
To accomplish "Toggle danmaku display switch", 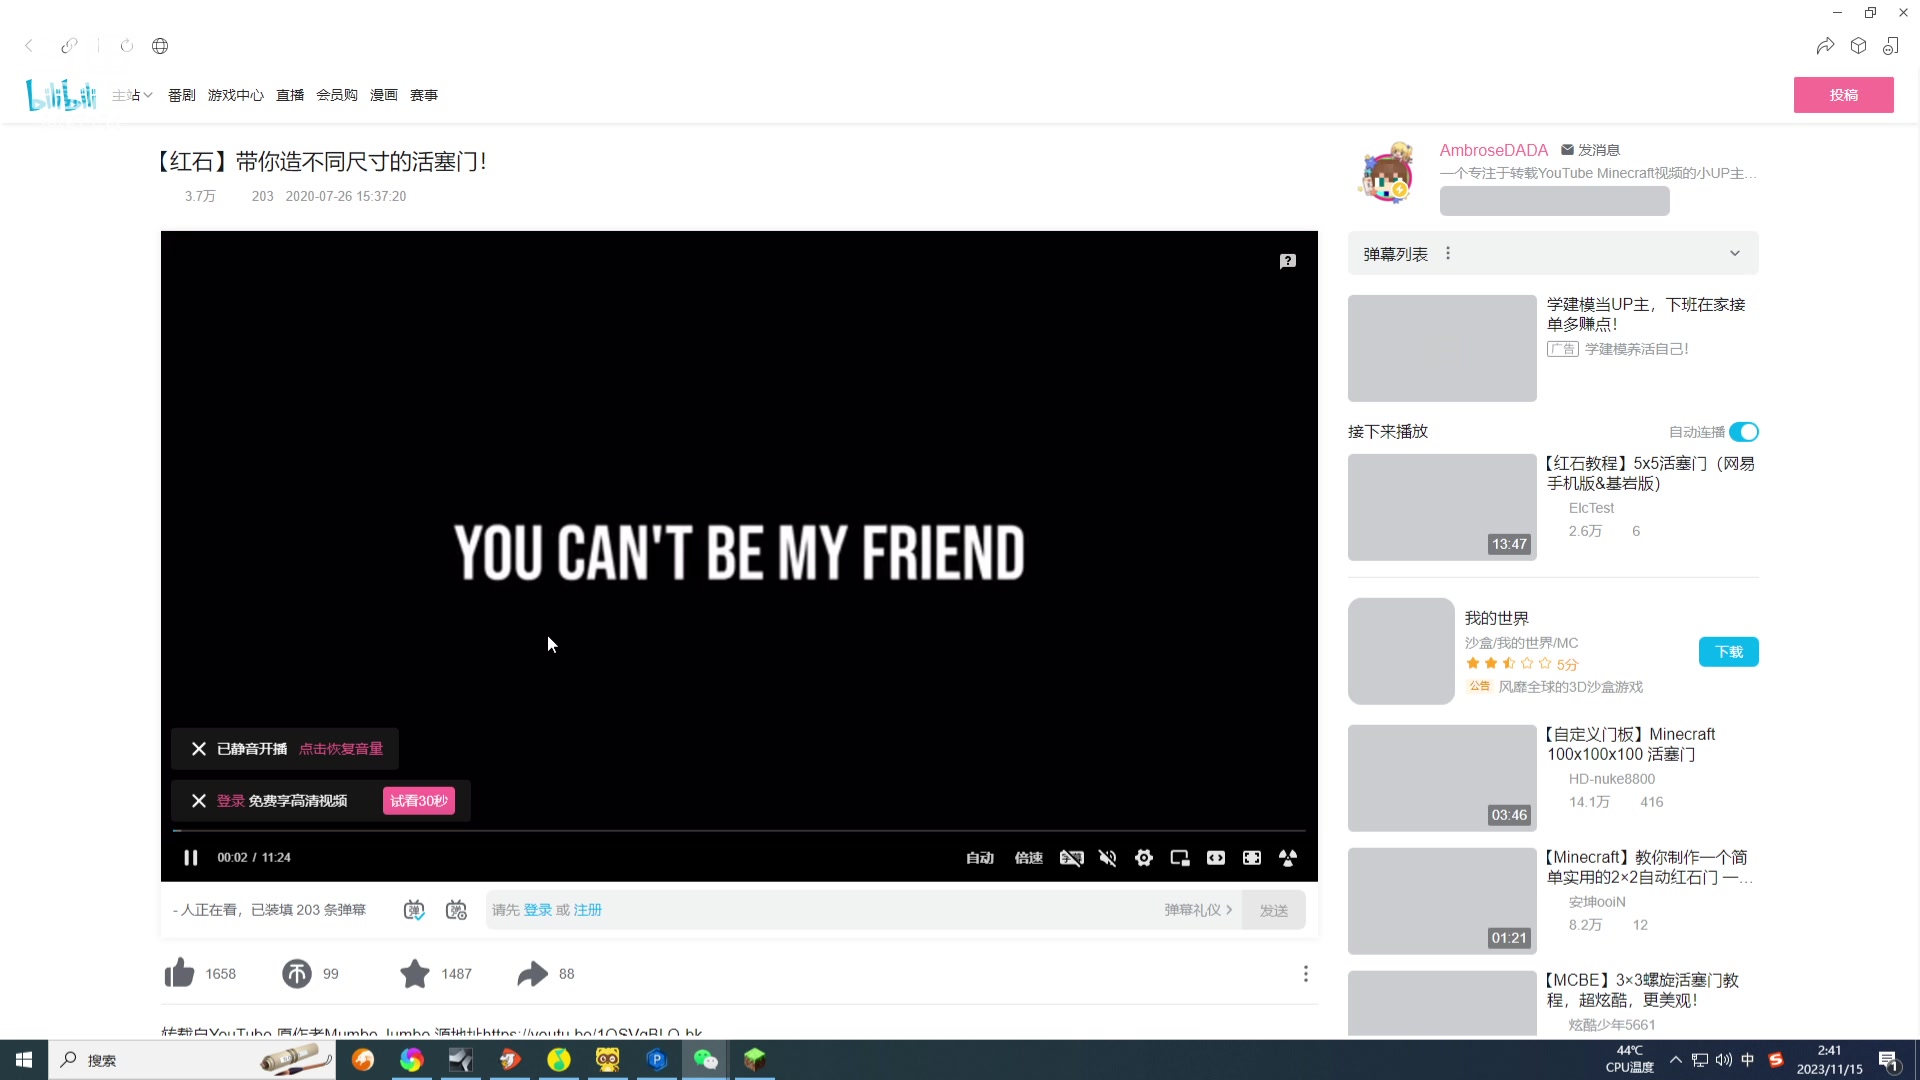I will click(414, 910).
